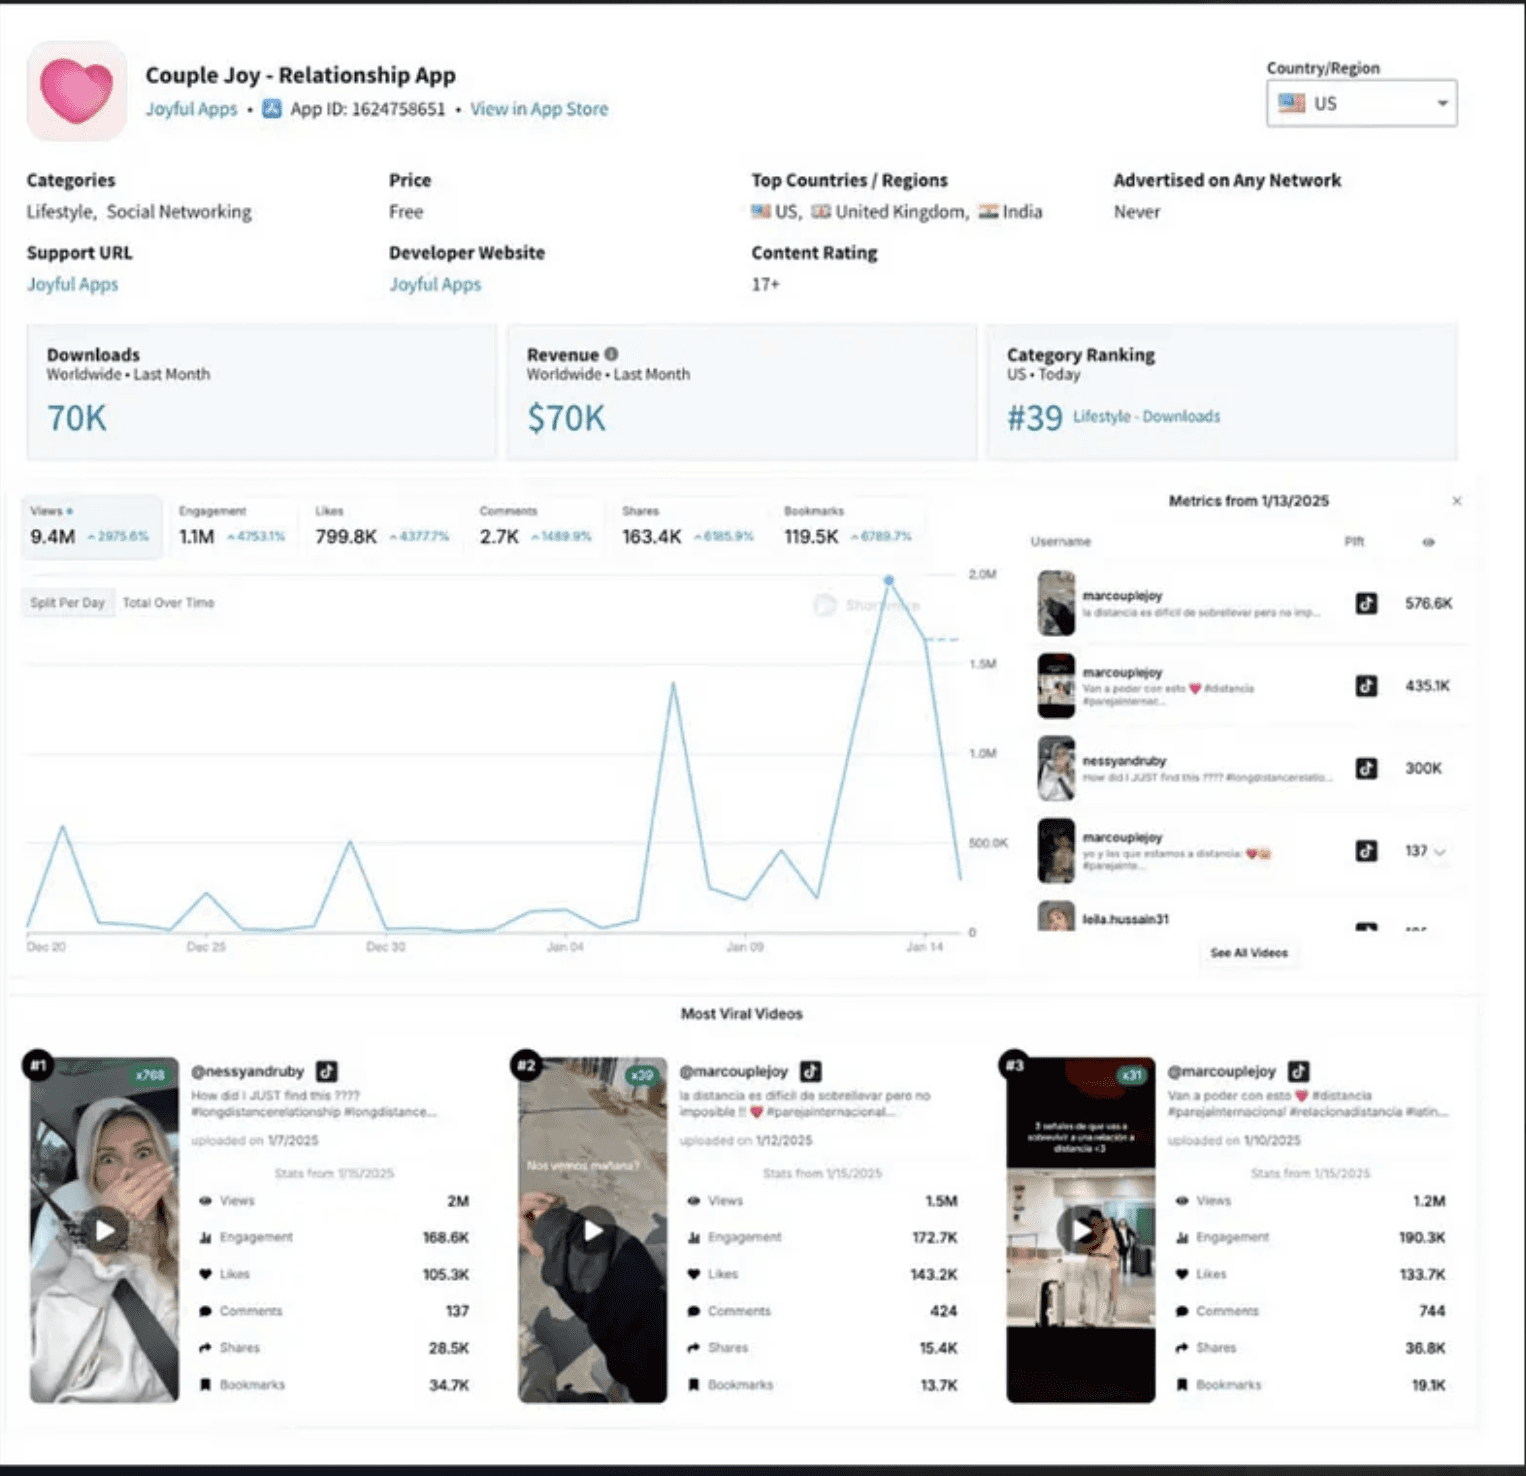Click View in App Store link
This screenshot has height=1476, width=1526.
pos(539,109)
